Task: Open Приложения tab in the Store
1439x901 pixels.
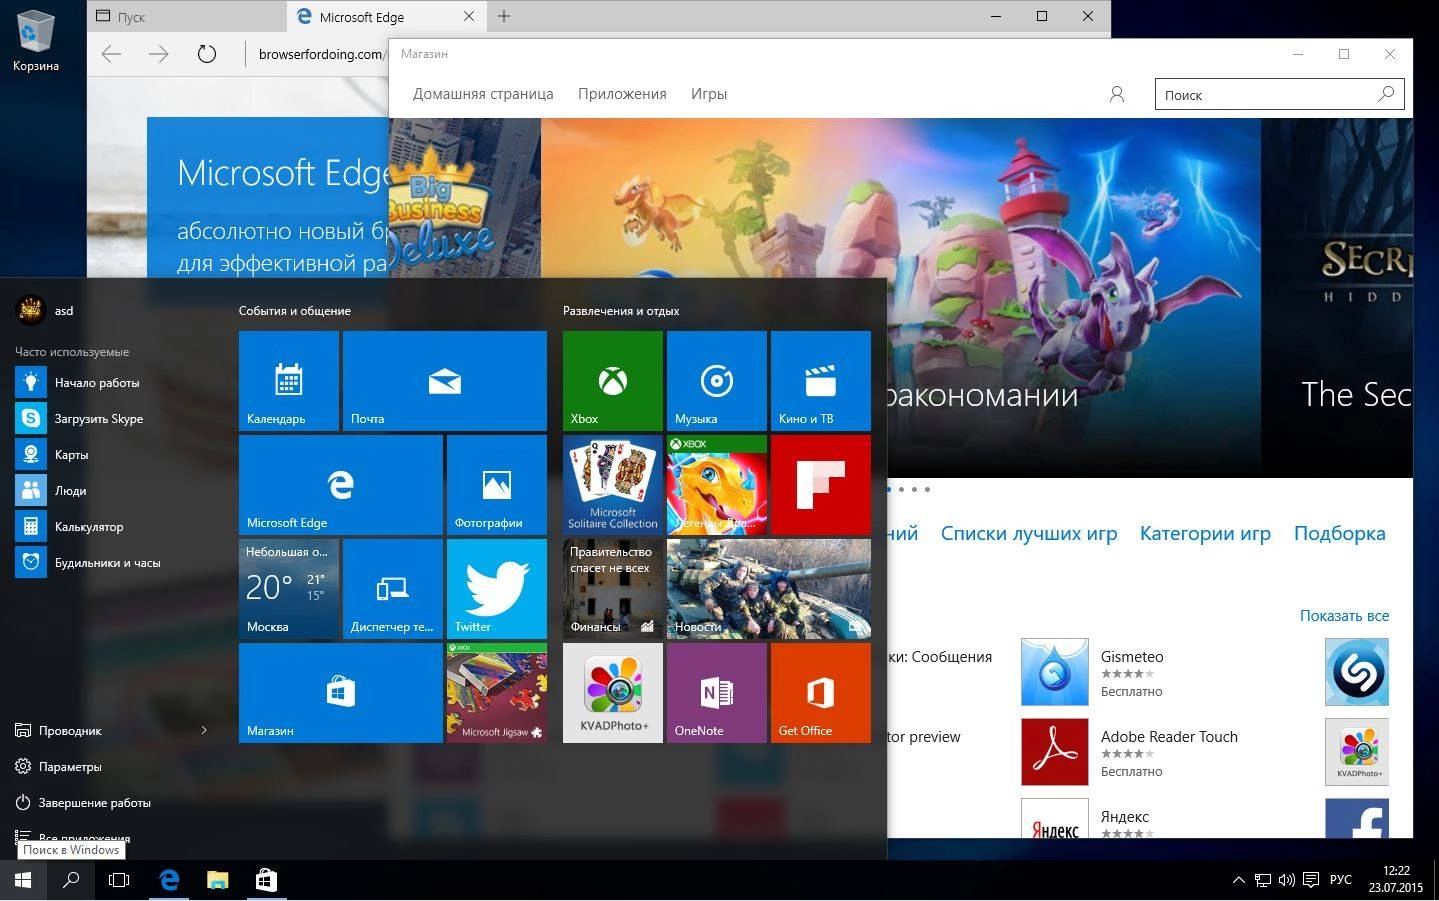Action: [x=622, y=94]
